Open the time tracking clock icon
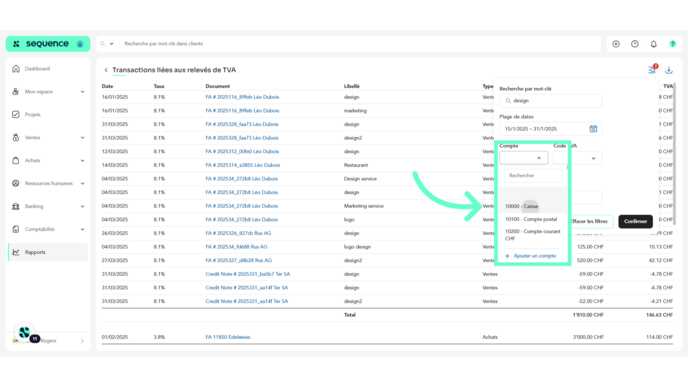The height and width of the screenshot is (387, 688). [x=635, y=44]
